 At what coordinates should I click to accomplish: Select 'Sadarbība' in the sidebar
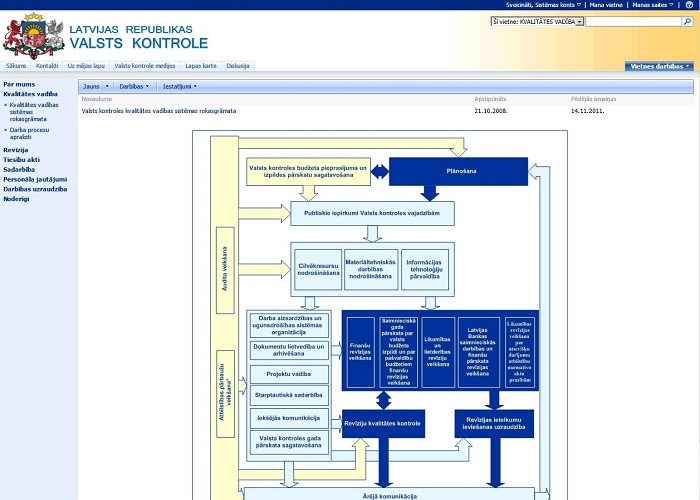click(19, 170)
